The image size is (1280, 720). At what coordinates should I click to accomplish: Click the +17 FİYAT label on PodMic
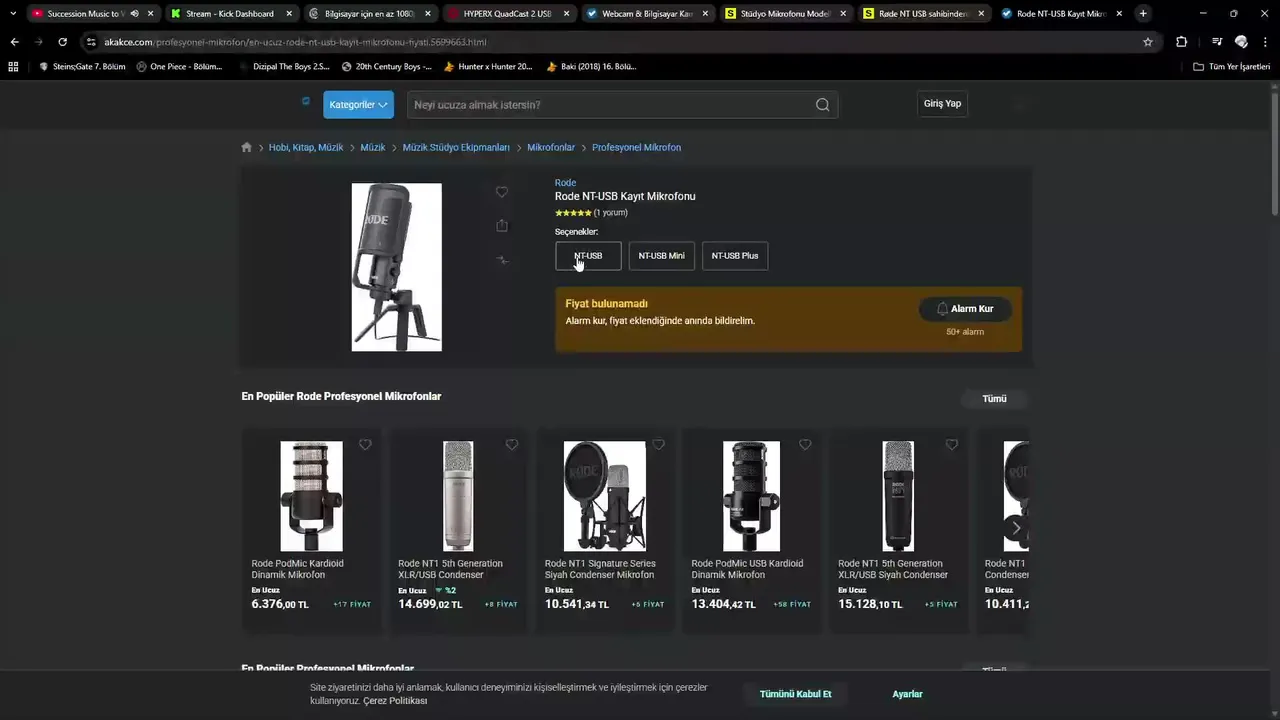(352, 605)
